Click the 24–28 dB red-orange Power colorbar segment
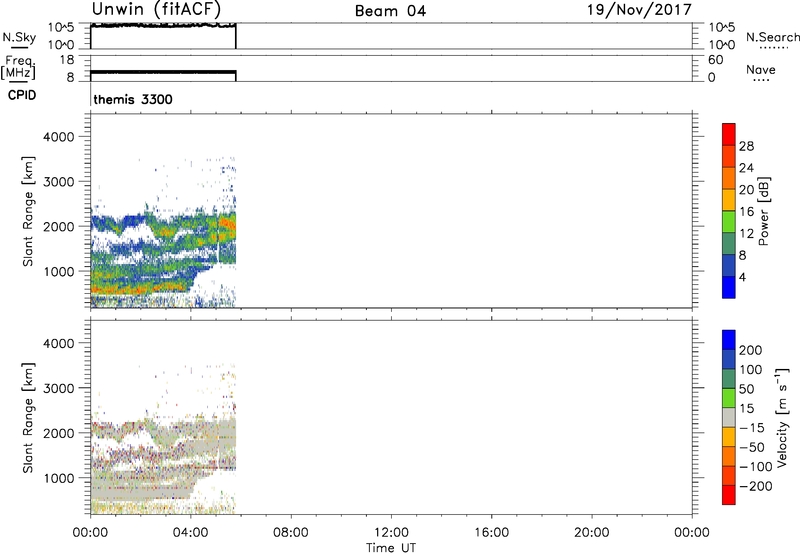Viewport: 800px width, 554px height. coord(729,156)
